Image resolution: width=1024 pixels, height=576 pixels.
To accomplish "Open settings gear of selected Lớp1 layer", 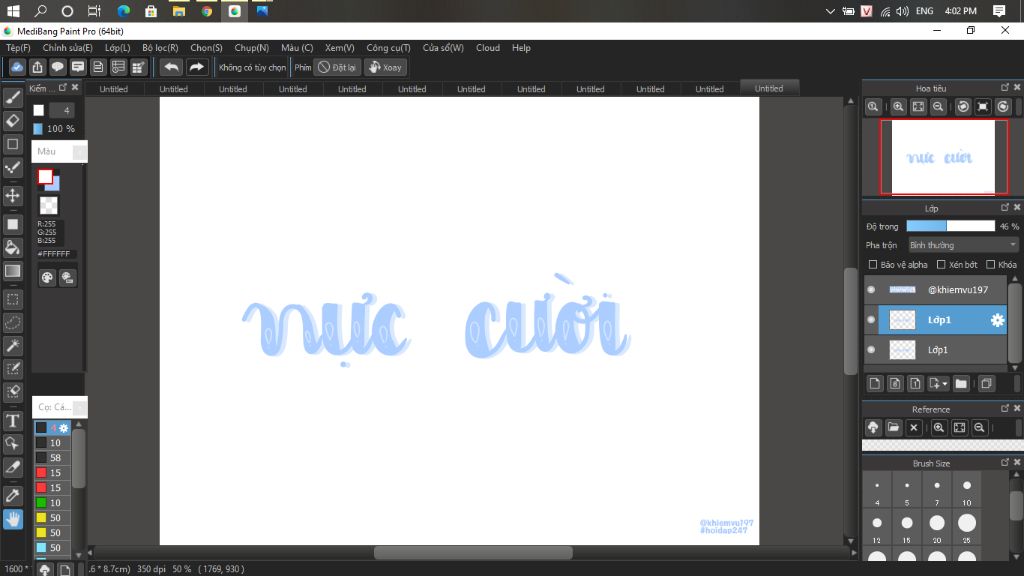I will pyautogui.click(x=997, y=320).
